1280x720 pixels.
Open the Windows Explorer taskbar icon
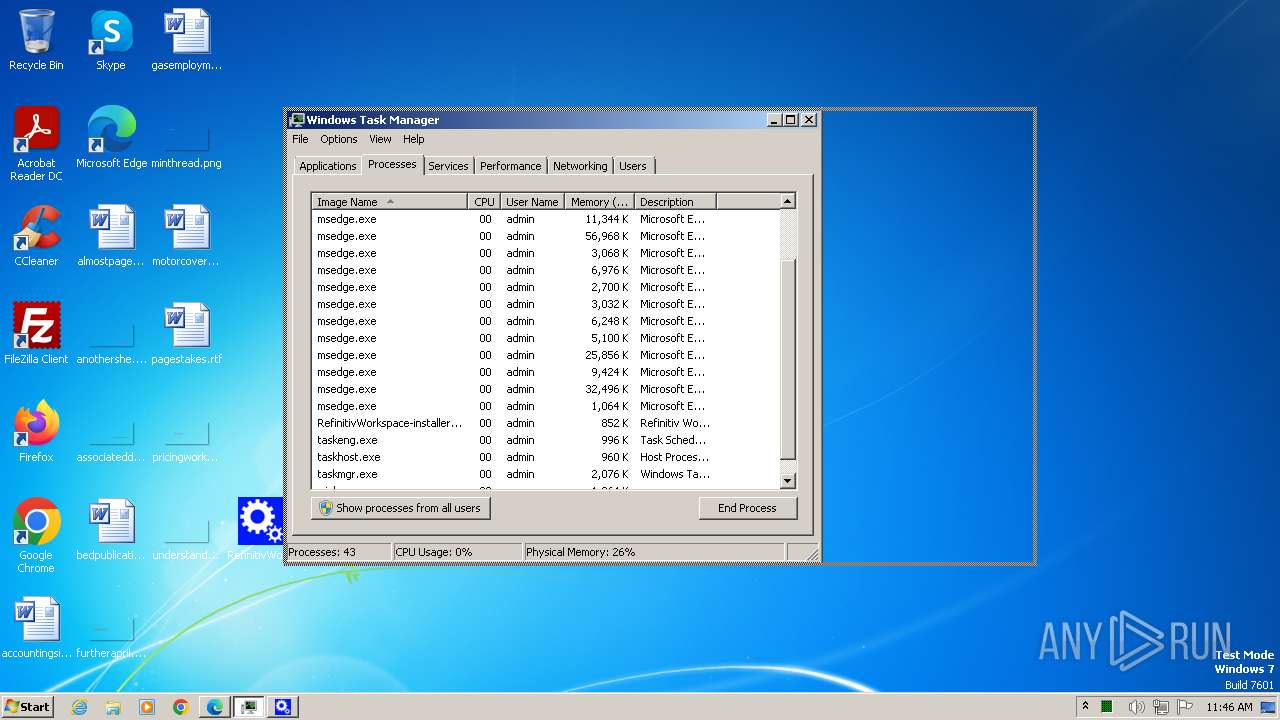point(113,707)
